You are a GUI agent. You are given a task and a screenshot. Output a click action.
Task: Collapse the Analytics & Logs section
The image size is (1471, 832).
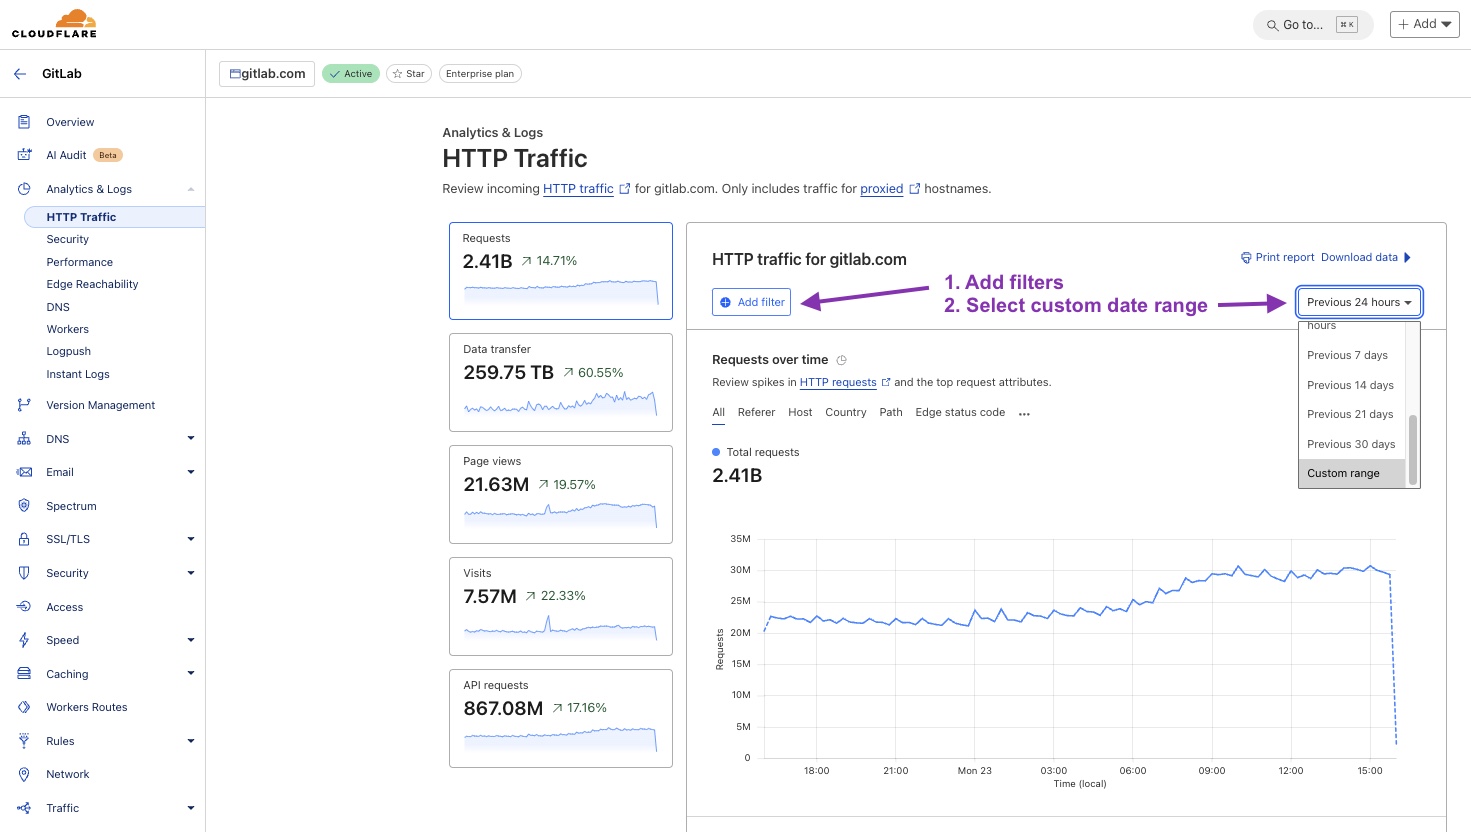click(x=191, y=189)
